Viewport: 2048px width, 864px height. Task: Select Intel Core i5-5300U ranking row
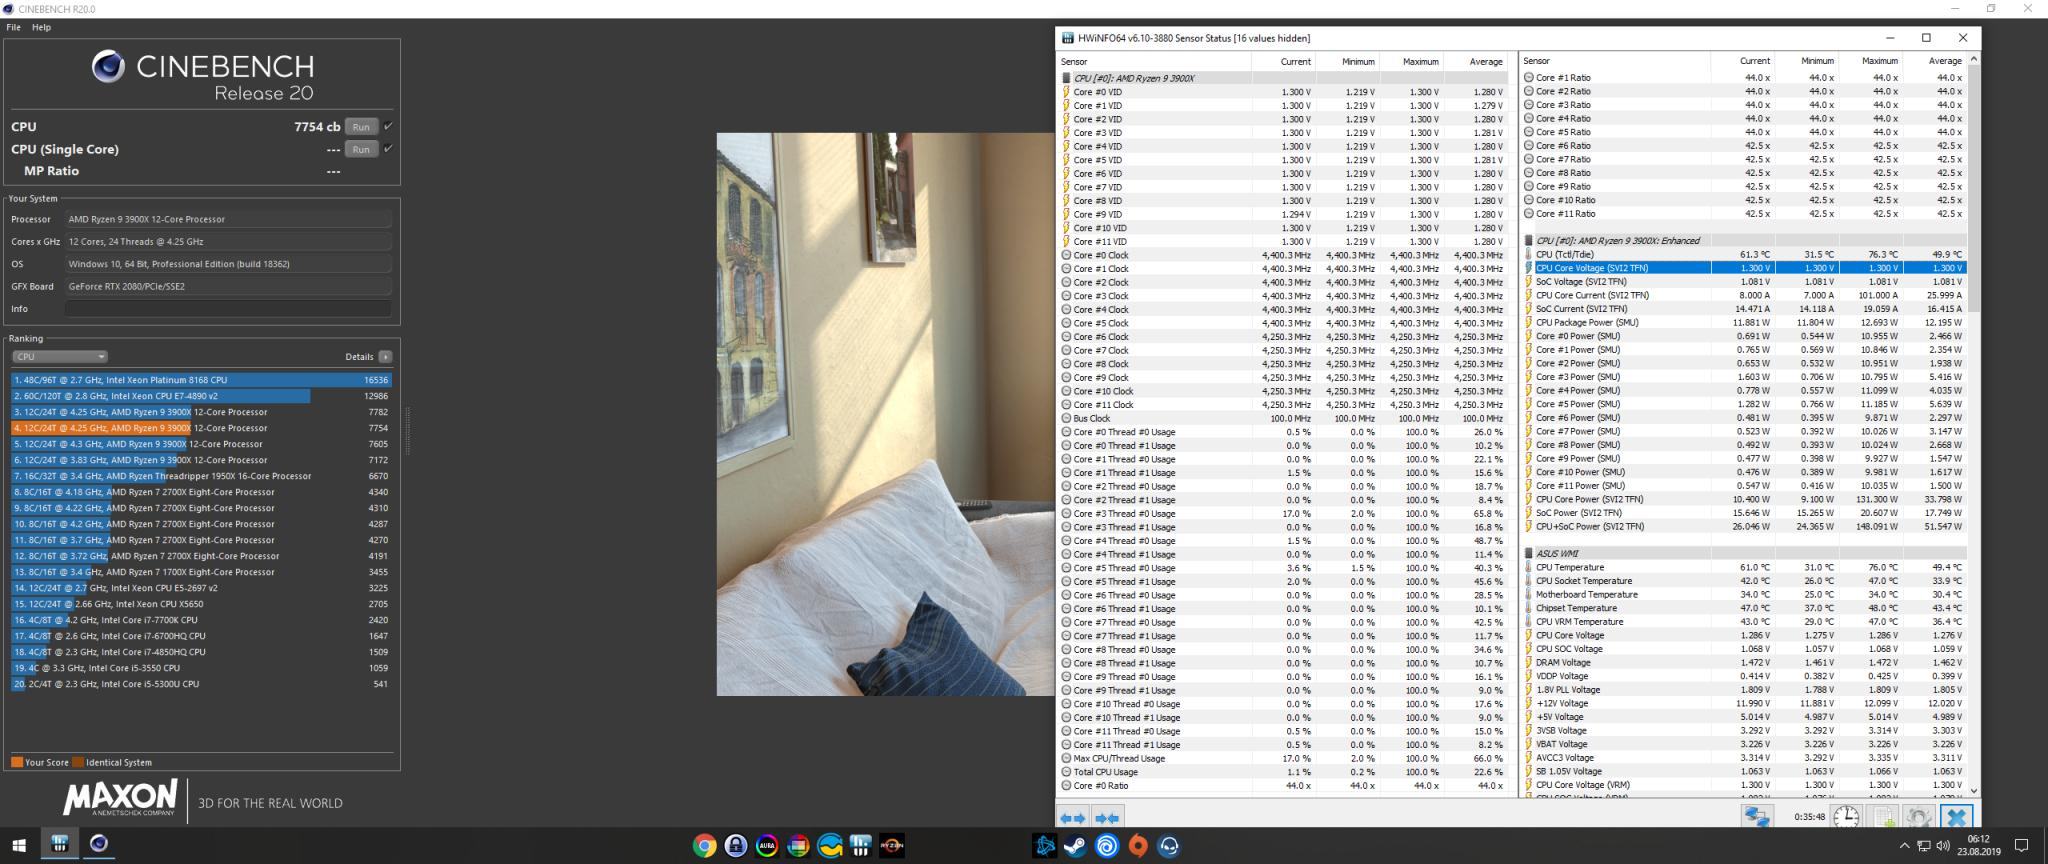201,684
